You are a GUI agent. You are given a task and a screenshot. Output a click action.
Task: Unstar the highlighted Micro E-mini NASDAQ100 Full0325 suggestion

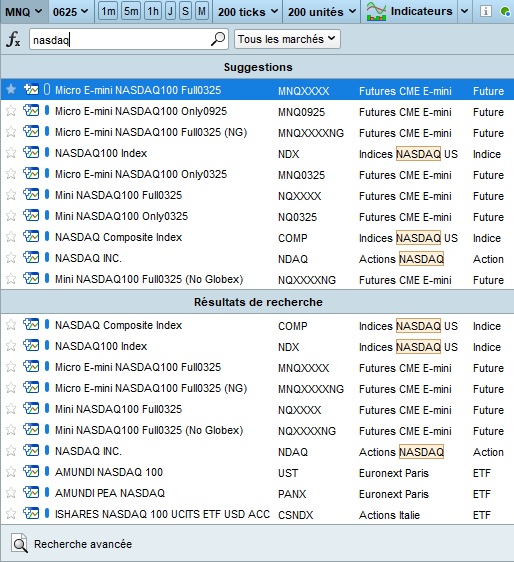coord(11,89)
